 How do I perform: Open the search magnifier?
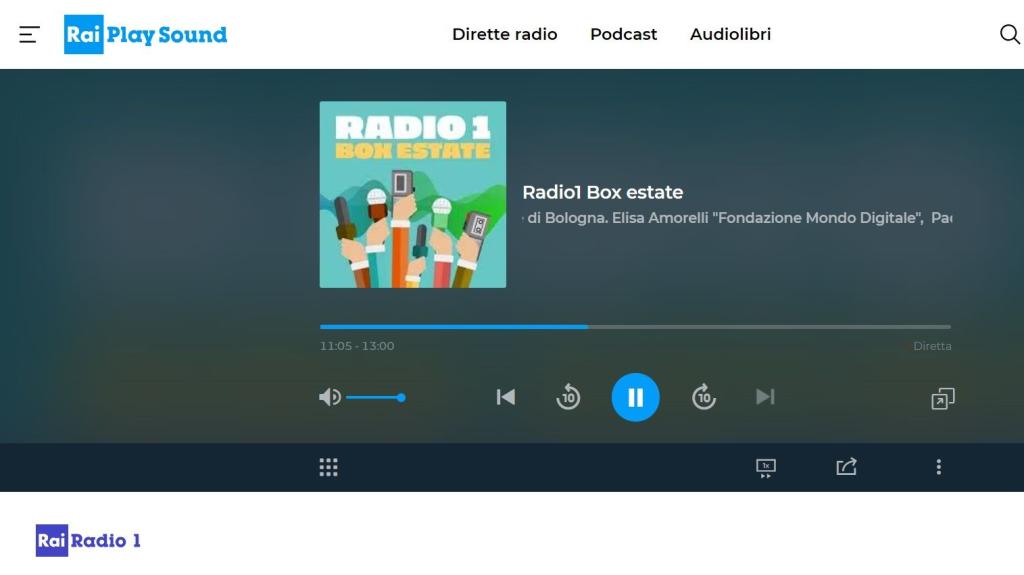(x=1010, y=34)
